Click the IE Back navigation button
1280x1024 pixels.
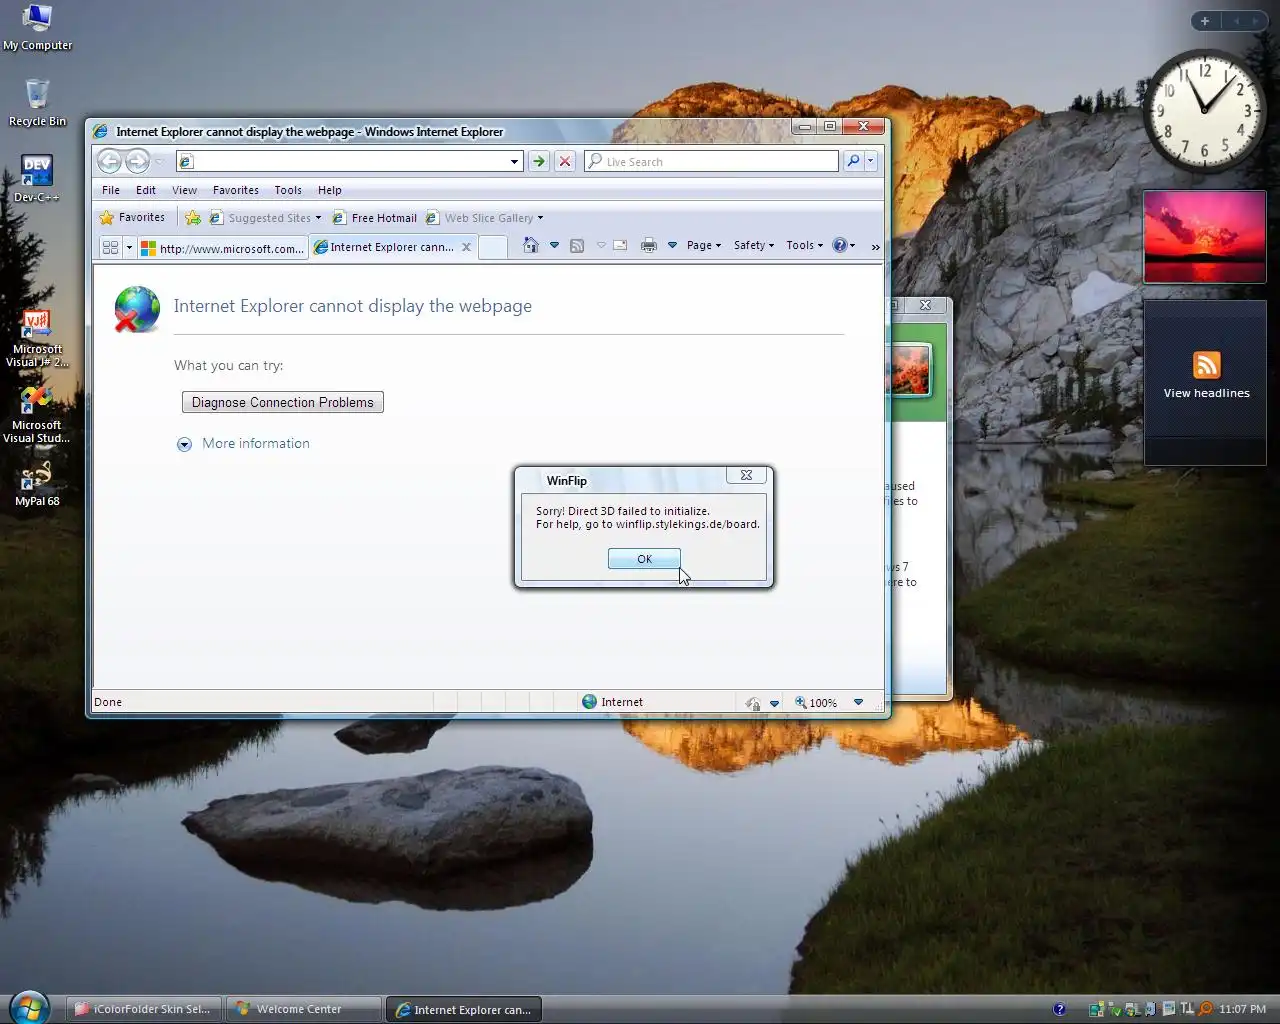[110, 161]
